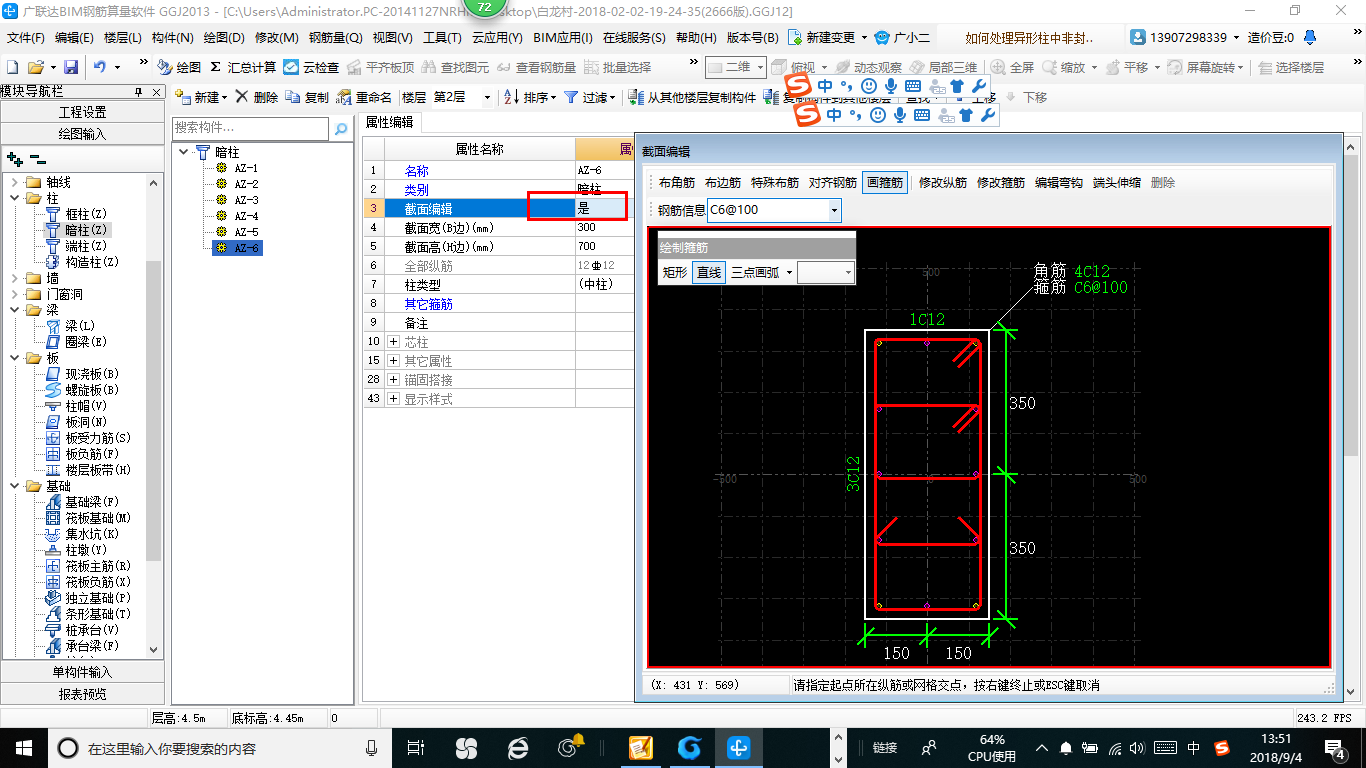Select 筏板基础(M) in the navigation tree

tap(88, 518)
